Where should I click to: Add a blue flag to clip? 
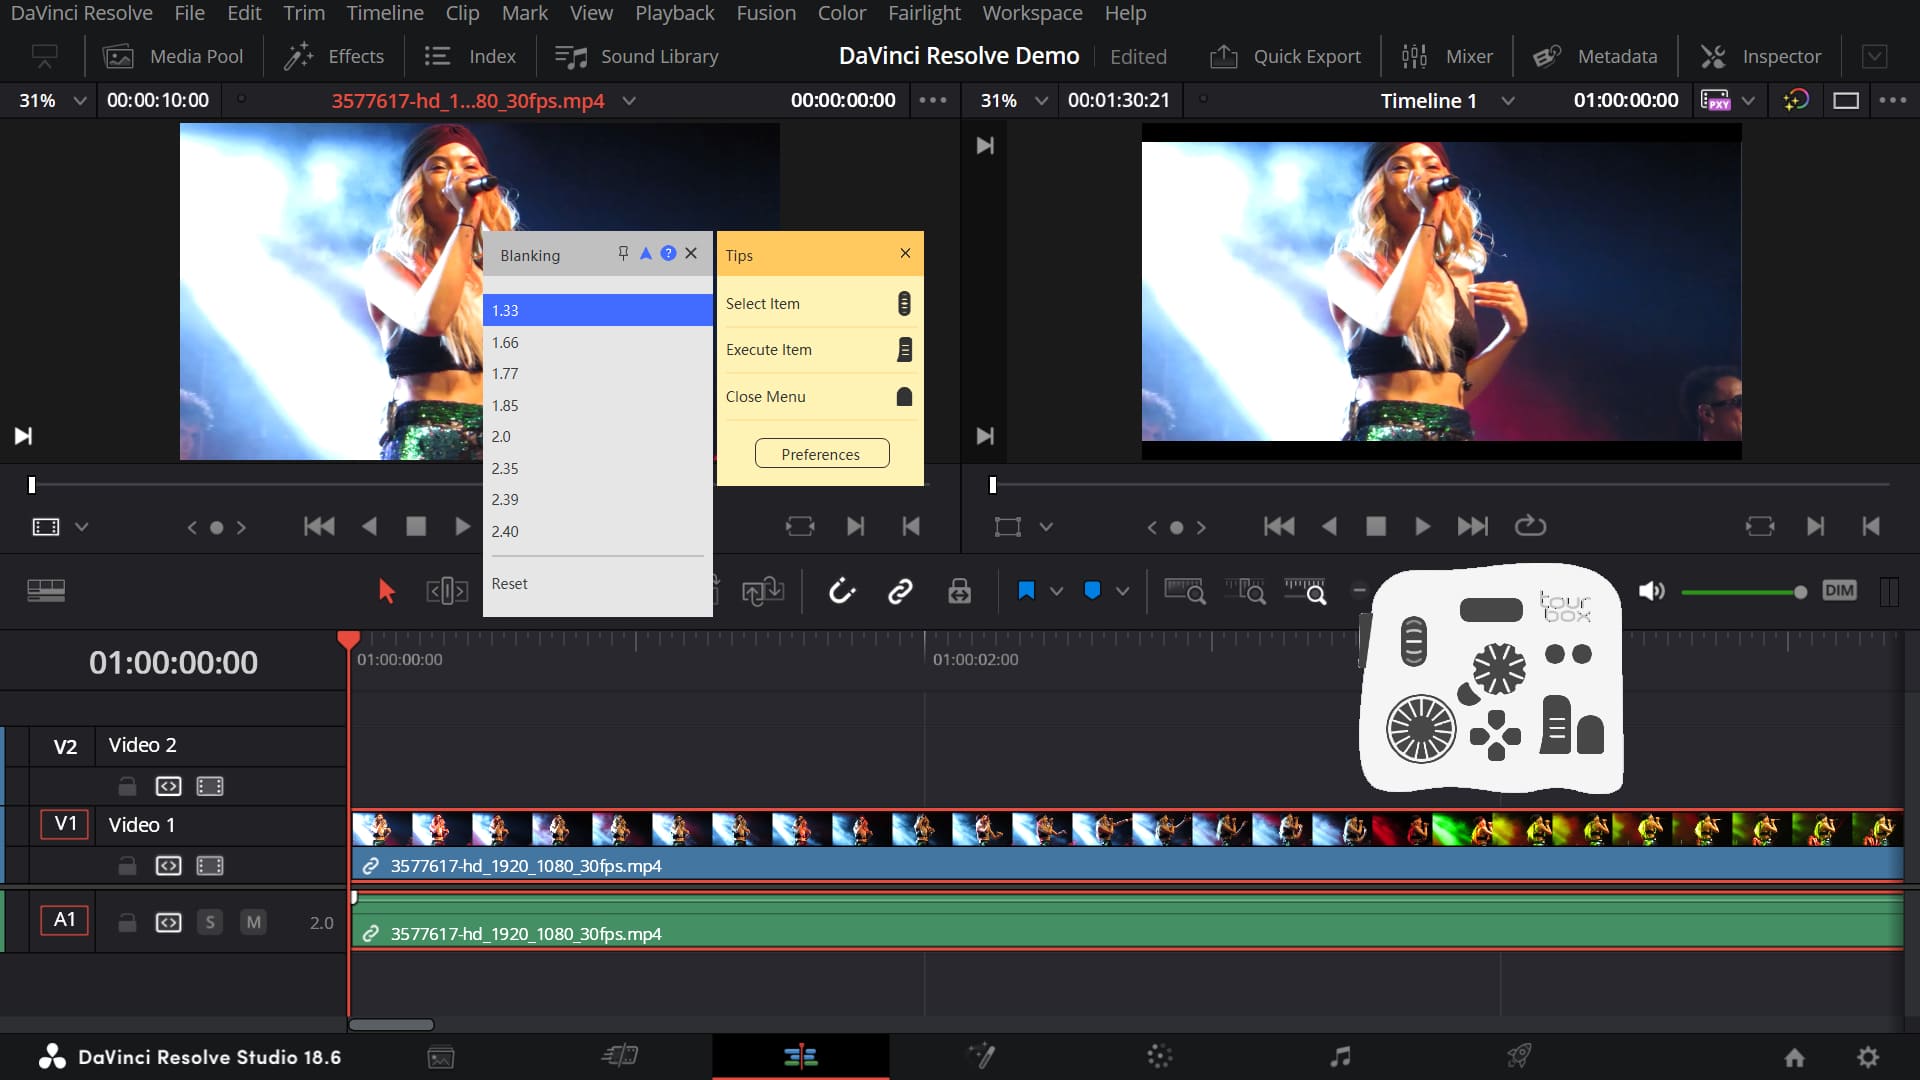tap(1026, 591)
